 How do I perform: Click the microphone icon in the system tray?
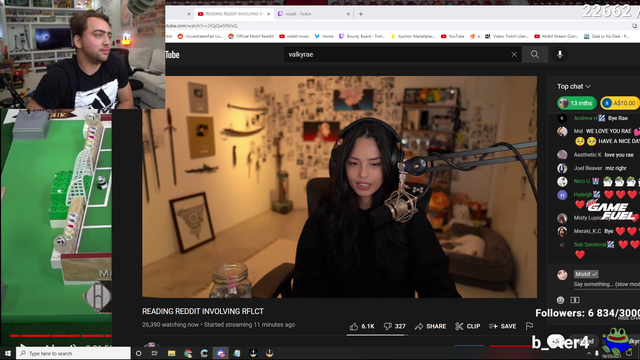[597, 353]
